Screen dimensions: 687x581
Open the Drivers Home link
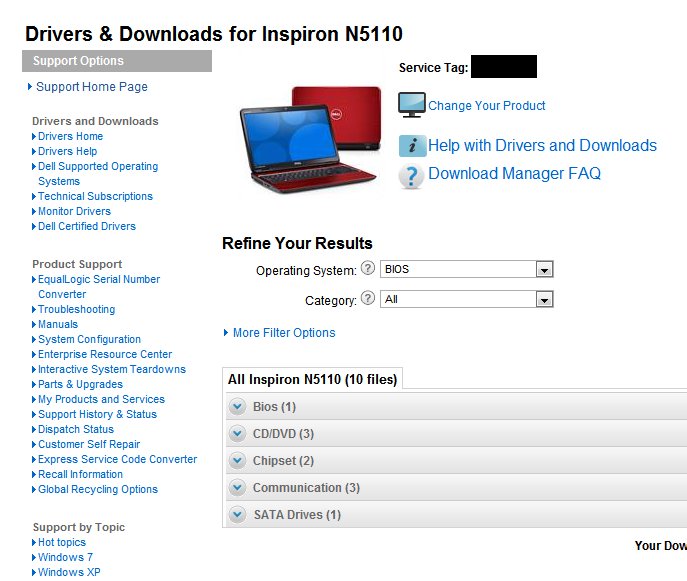pos(71,136)
